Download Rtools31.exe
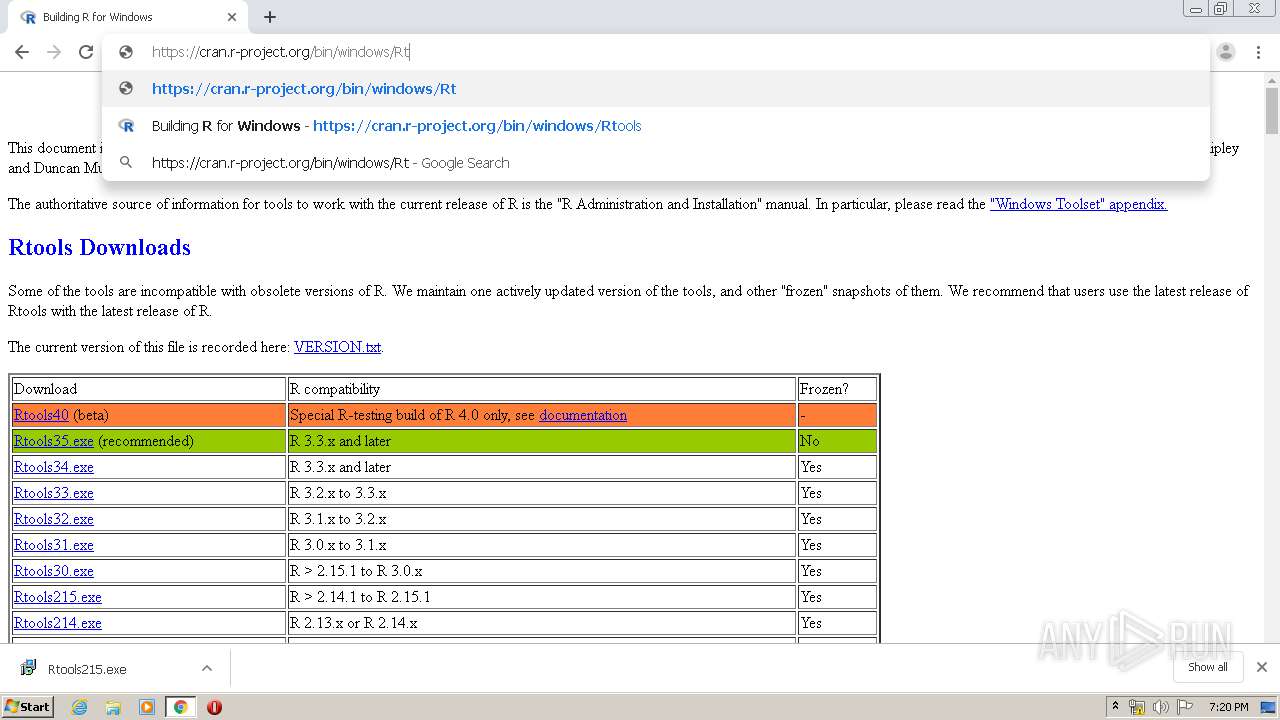 (x=54, y=545)
